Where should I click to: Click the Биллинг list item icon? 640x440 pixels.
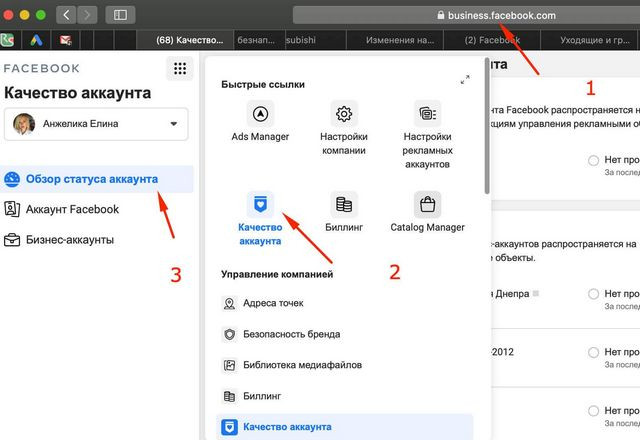click(x=229, y=396)
